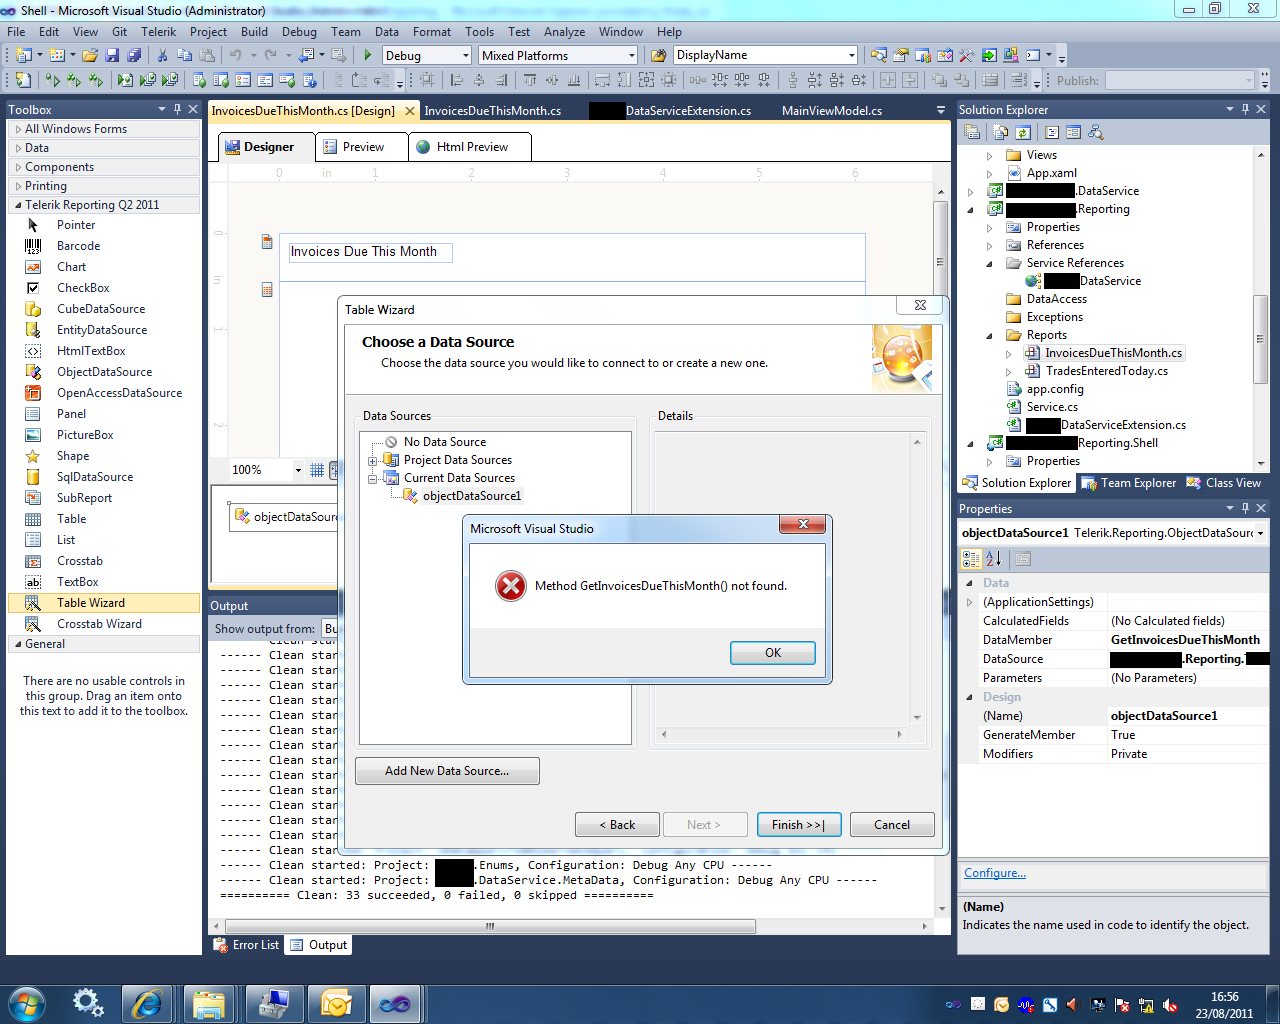1280x1024 pixels.
Task: Switch to the Team Explorer tab
Action: click(x=1128, y=483)
